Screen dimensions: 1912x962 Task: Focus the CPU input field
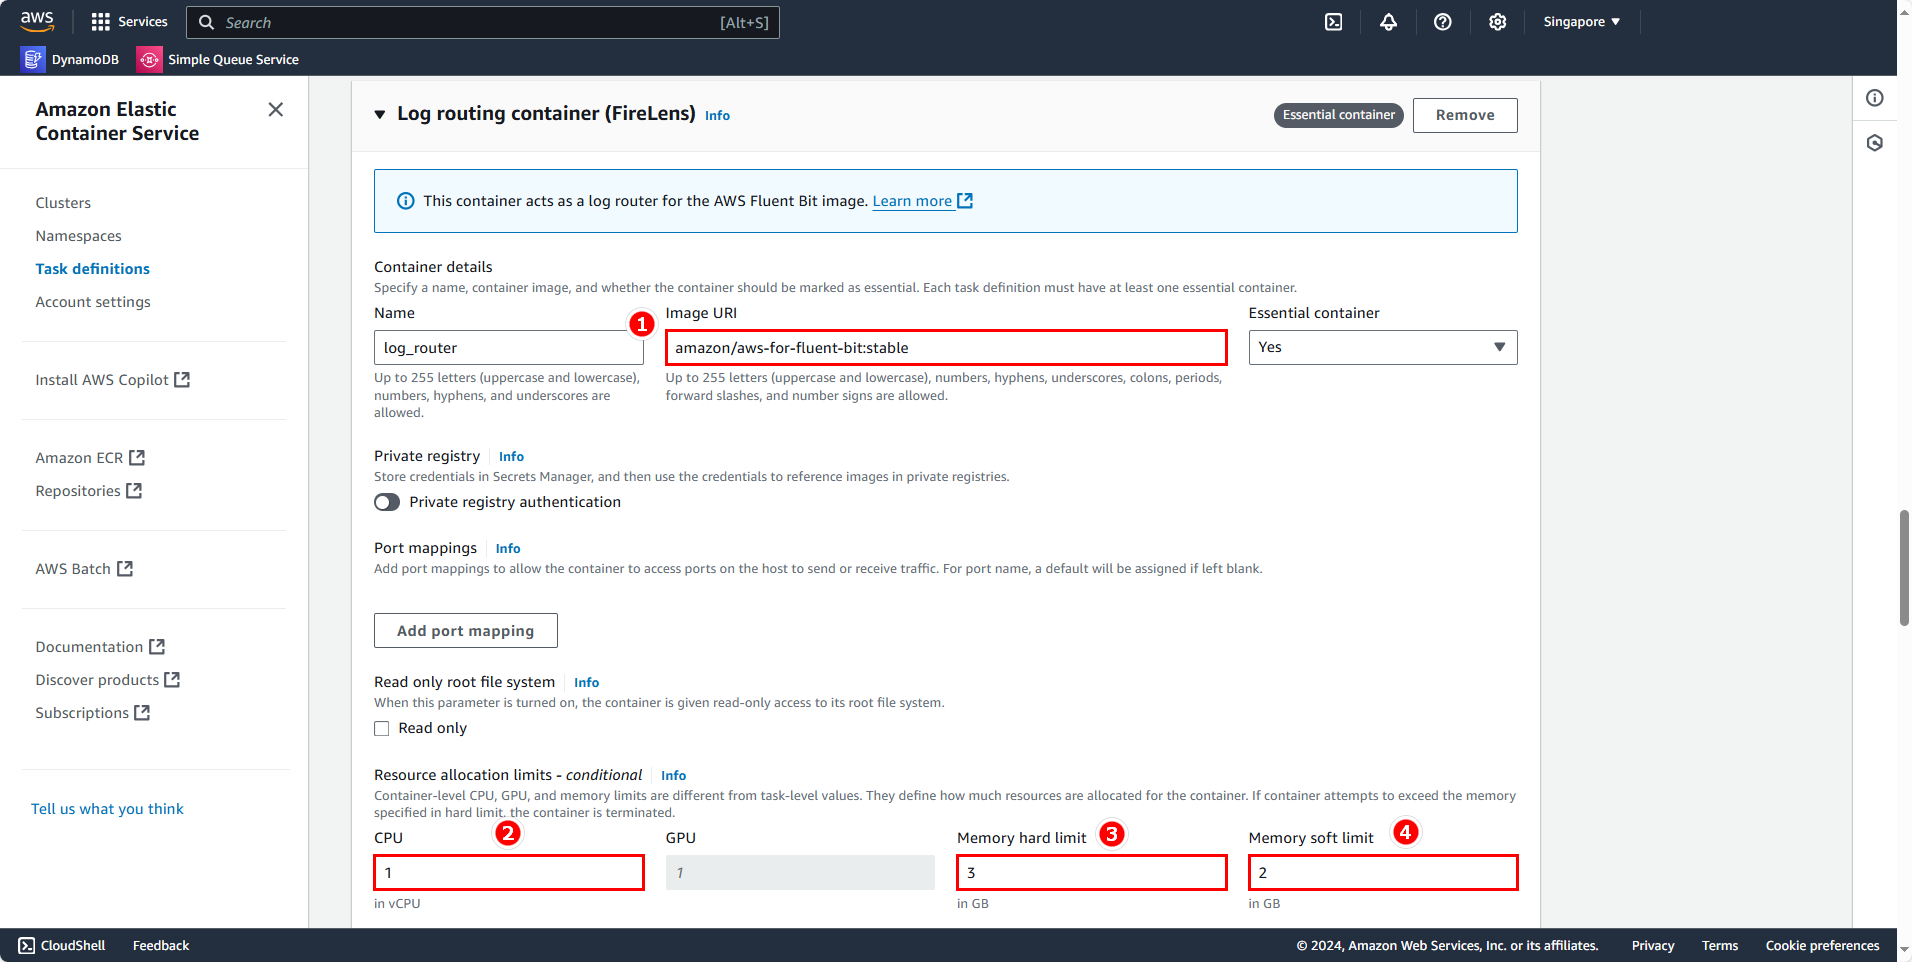coord(509,873)
